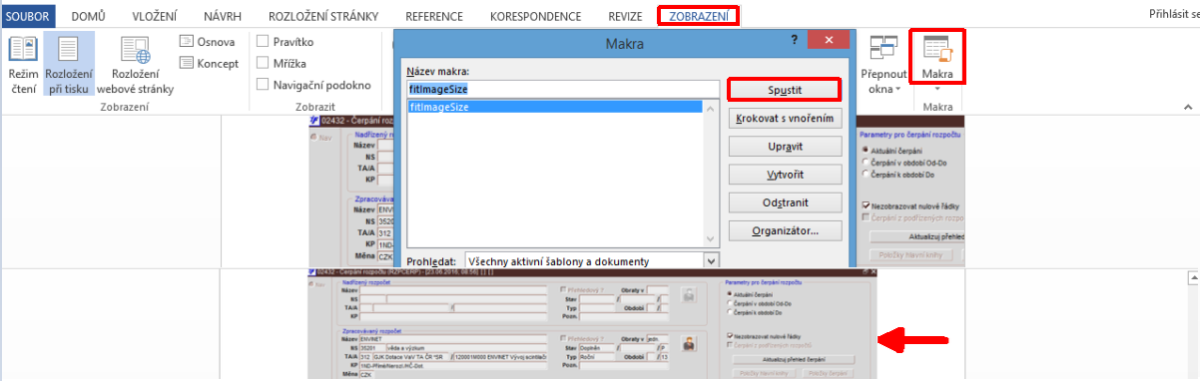
Task: Delete macro with Odstranit button
Action: pos(784,203)
